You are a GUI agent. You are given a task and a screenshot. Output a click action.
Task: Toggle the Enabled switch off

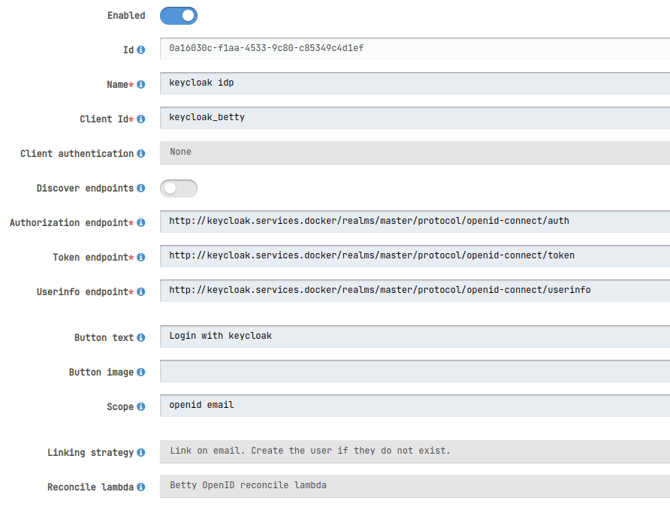(179, 16)
